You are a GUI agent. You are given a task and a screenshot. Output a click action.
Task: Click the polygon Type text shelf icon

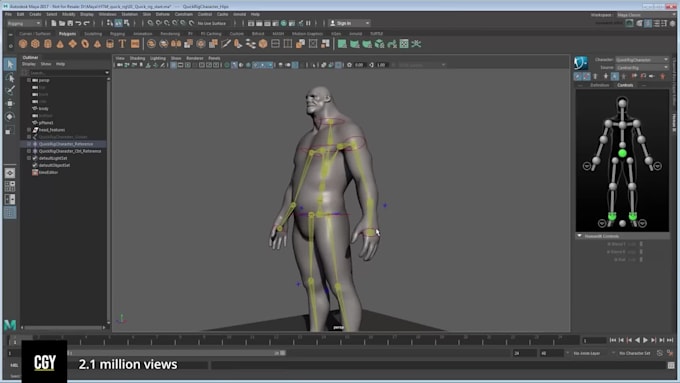tap(122, 44)
